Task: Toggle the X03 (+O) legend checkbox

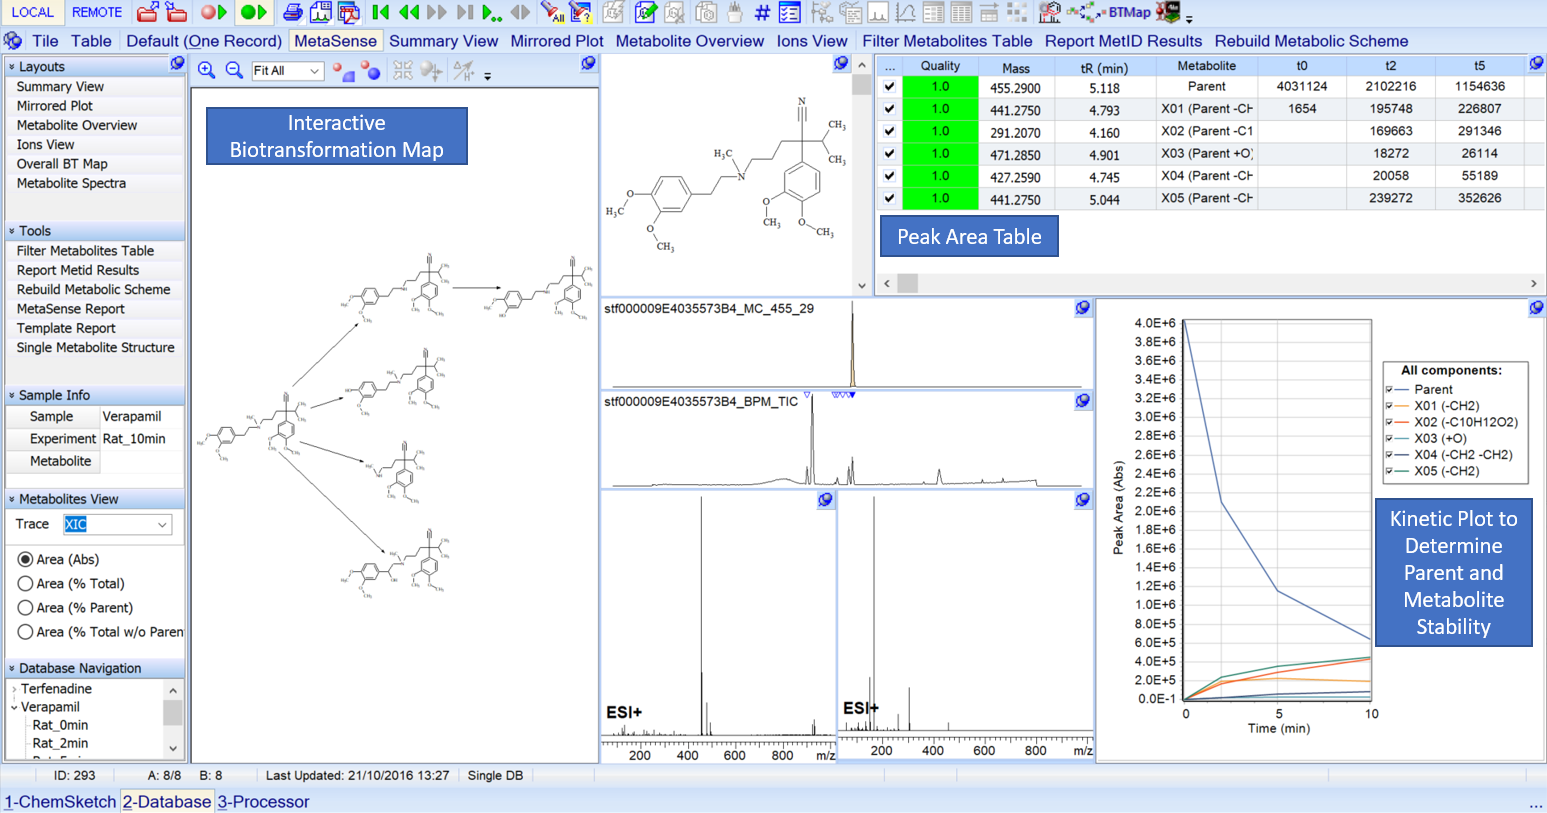Action: [x=1389, y=438]
